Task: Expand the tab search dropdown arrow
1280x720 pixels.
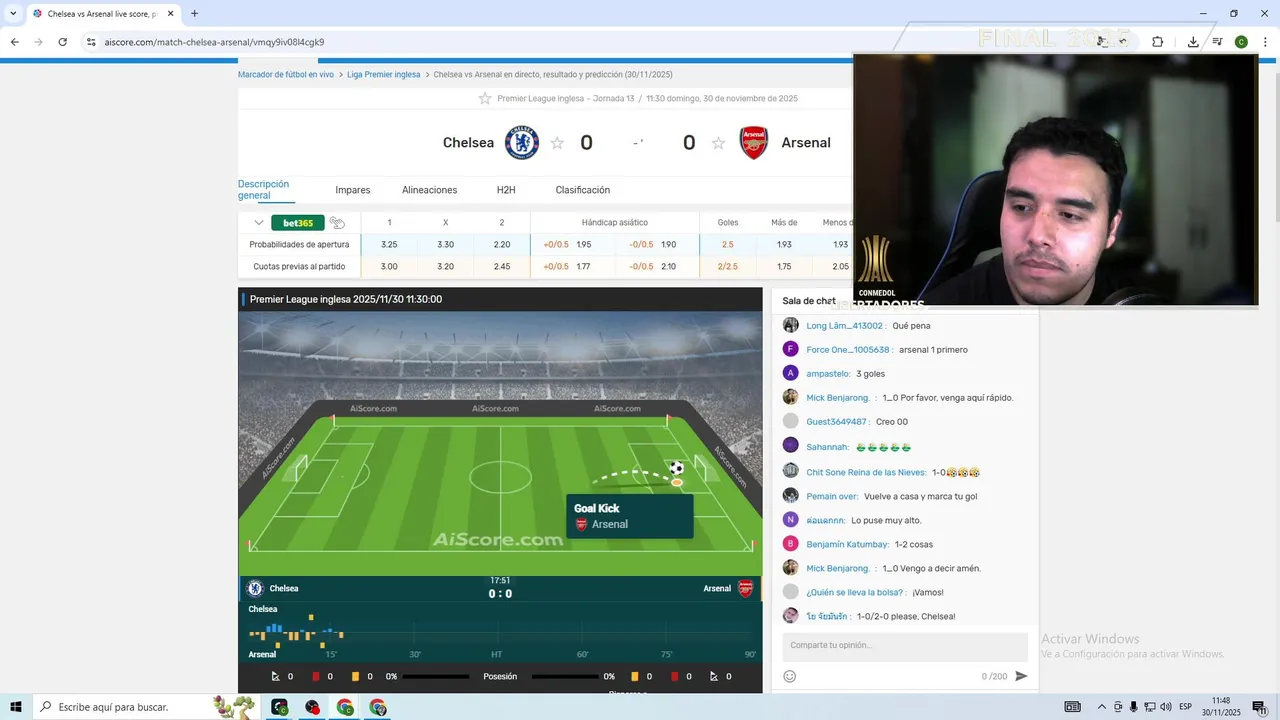Action: [x=13, y=14]
